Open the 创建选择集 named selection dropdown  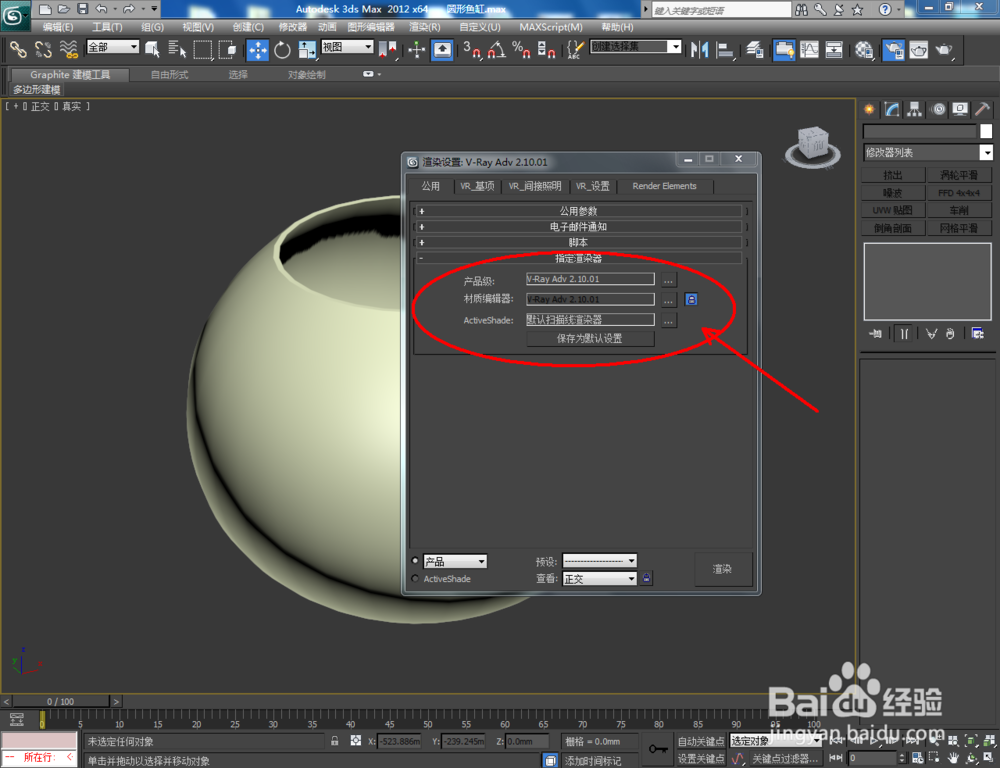636,47
